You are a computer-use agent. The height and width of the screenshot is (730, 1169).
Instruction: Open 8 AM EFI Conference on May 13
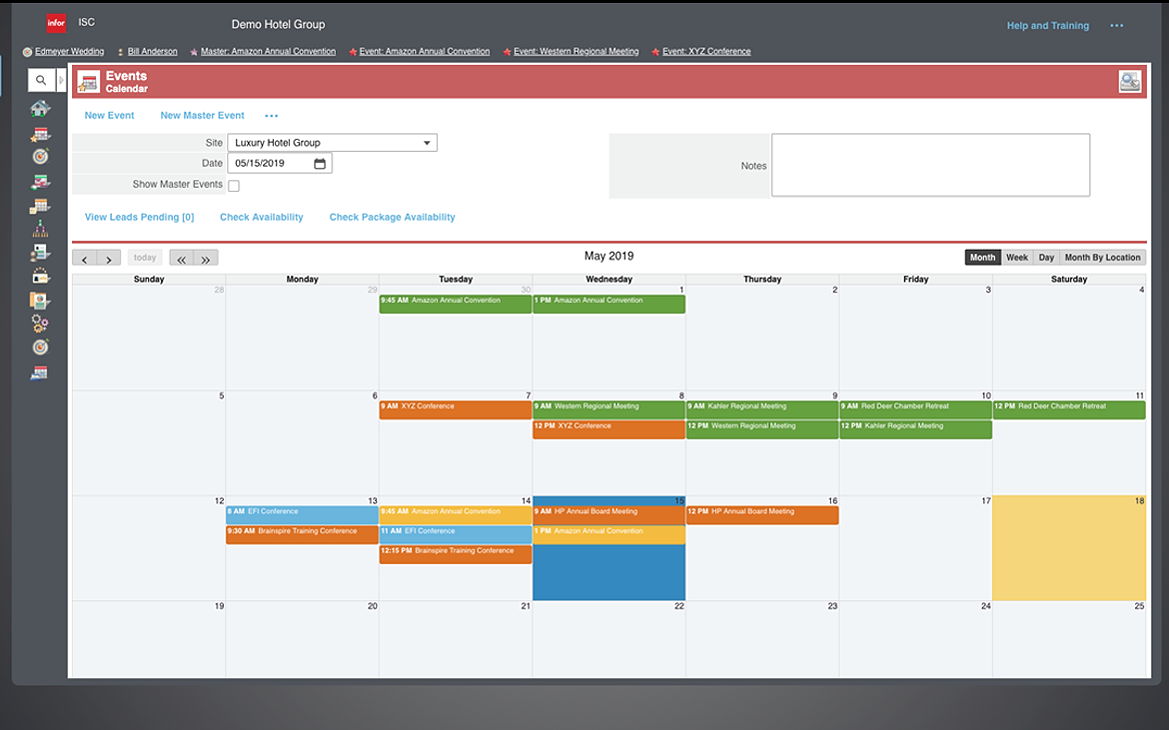[x=303, y=515]
